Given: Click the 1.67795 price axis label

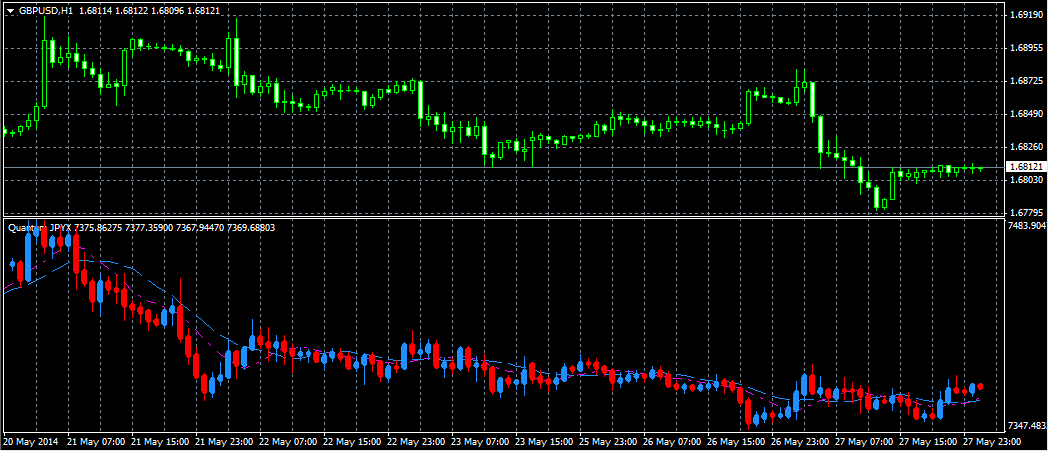Looking at the screenshot, I should pyautogui.click(x=1026, y=212).
